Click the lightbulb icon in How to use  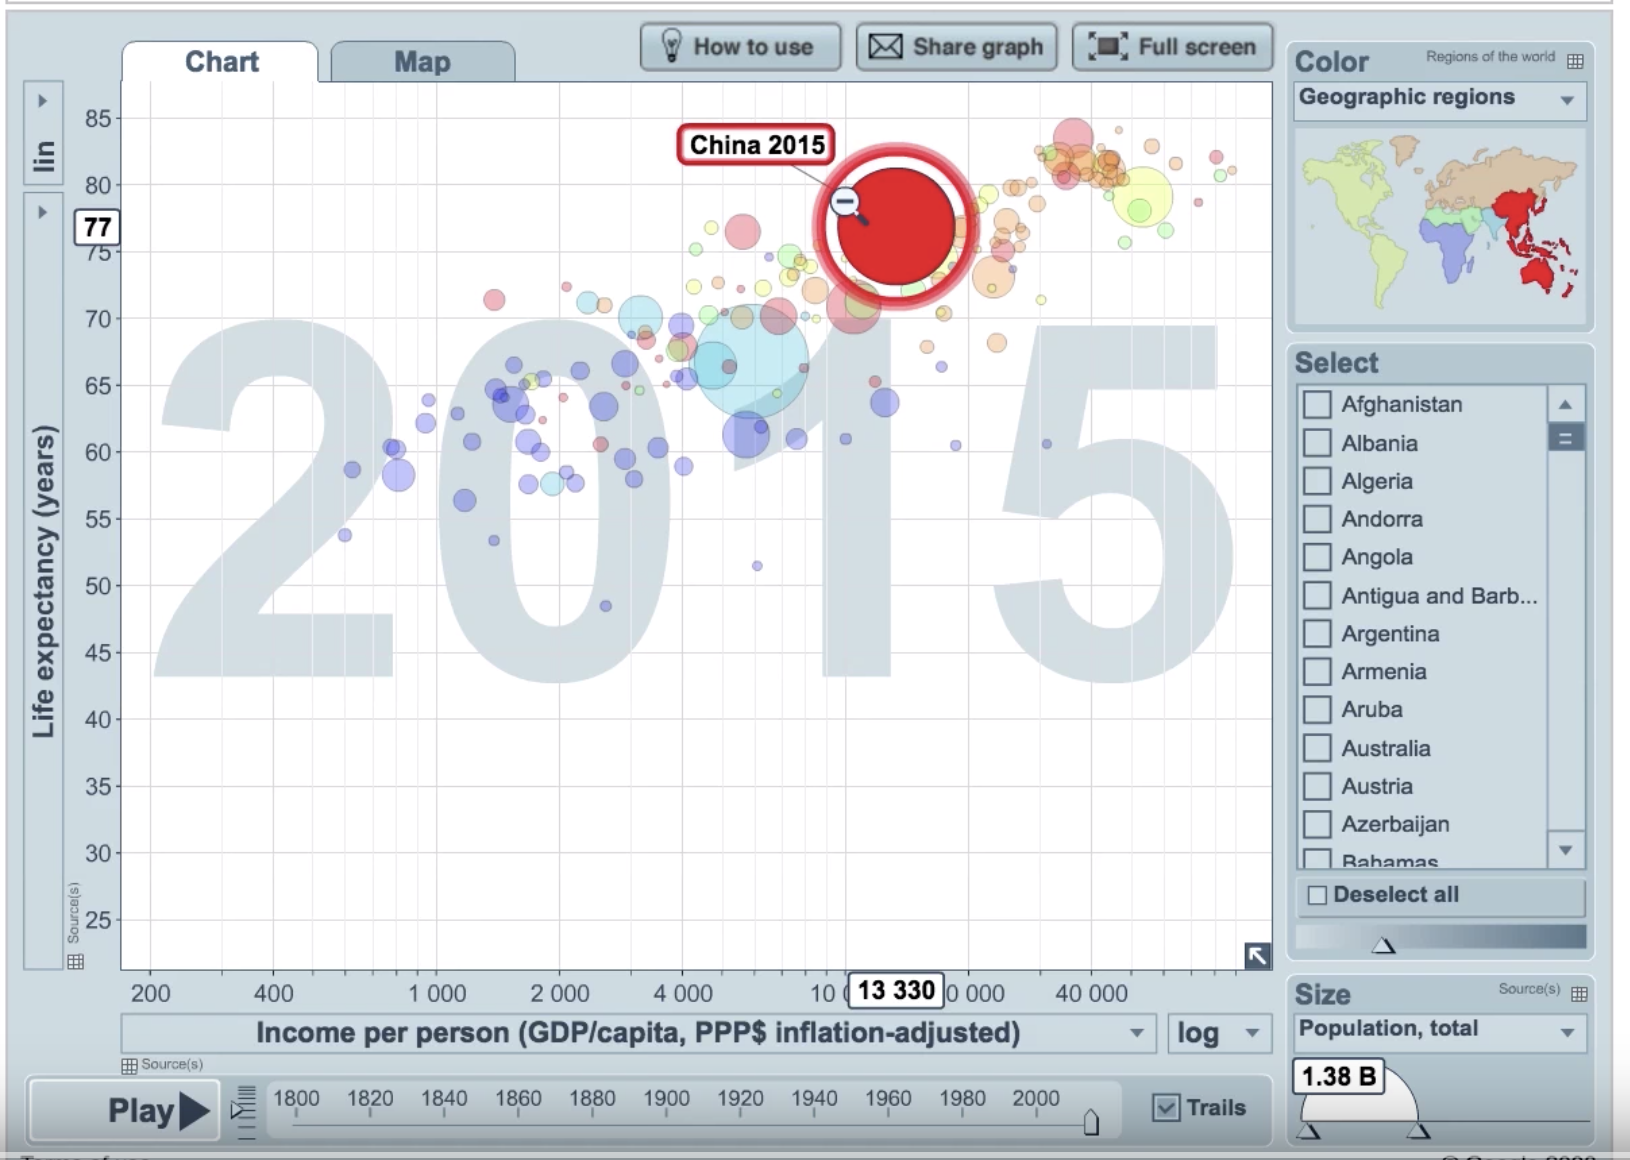[x=671, y=46]
